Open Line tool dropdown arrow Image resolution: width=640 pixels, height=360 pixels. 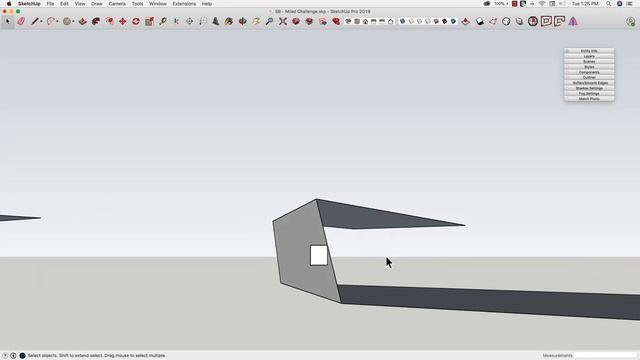41,22
